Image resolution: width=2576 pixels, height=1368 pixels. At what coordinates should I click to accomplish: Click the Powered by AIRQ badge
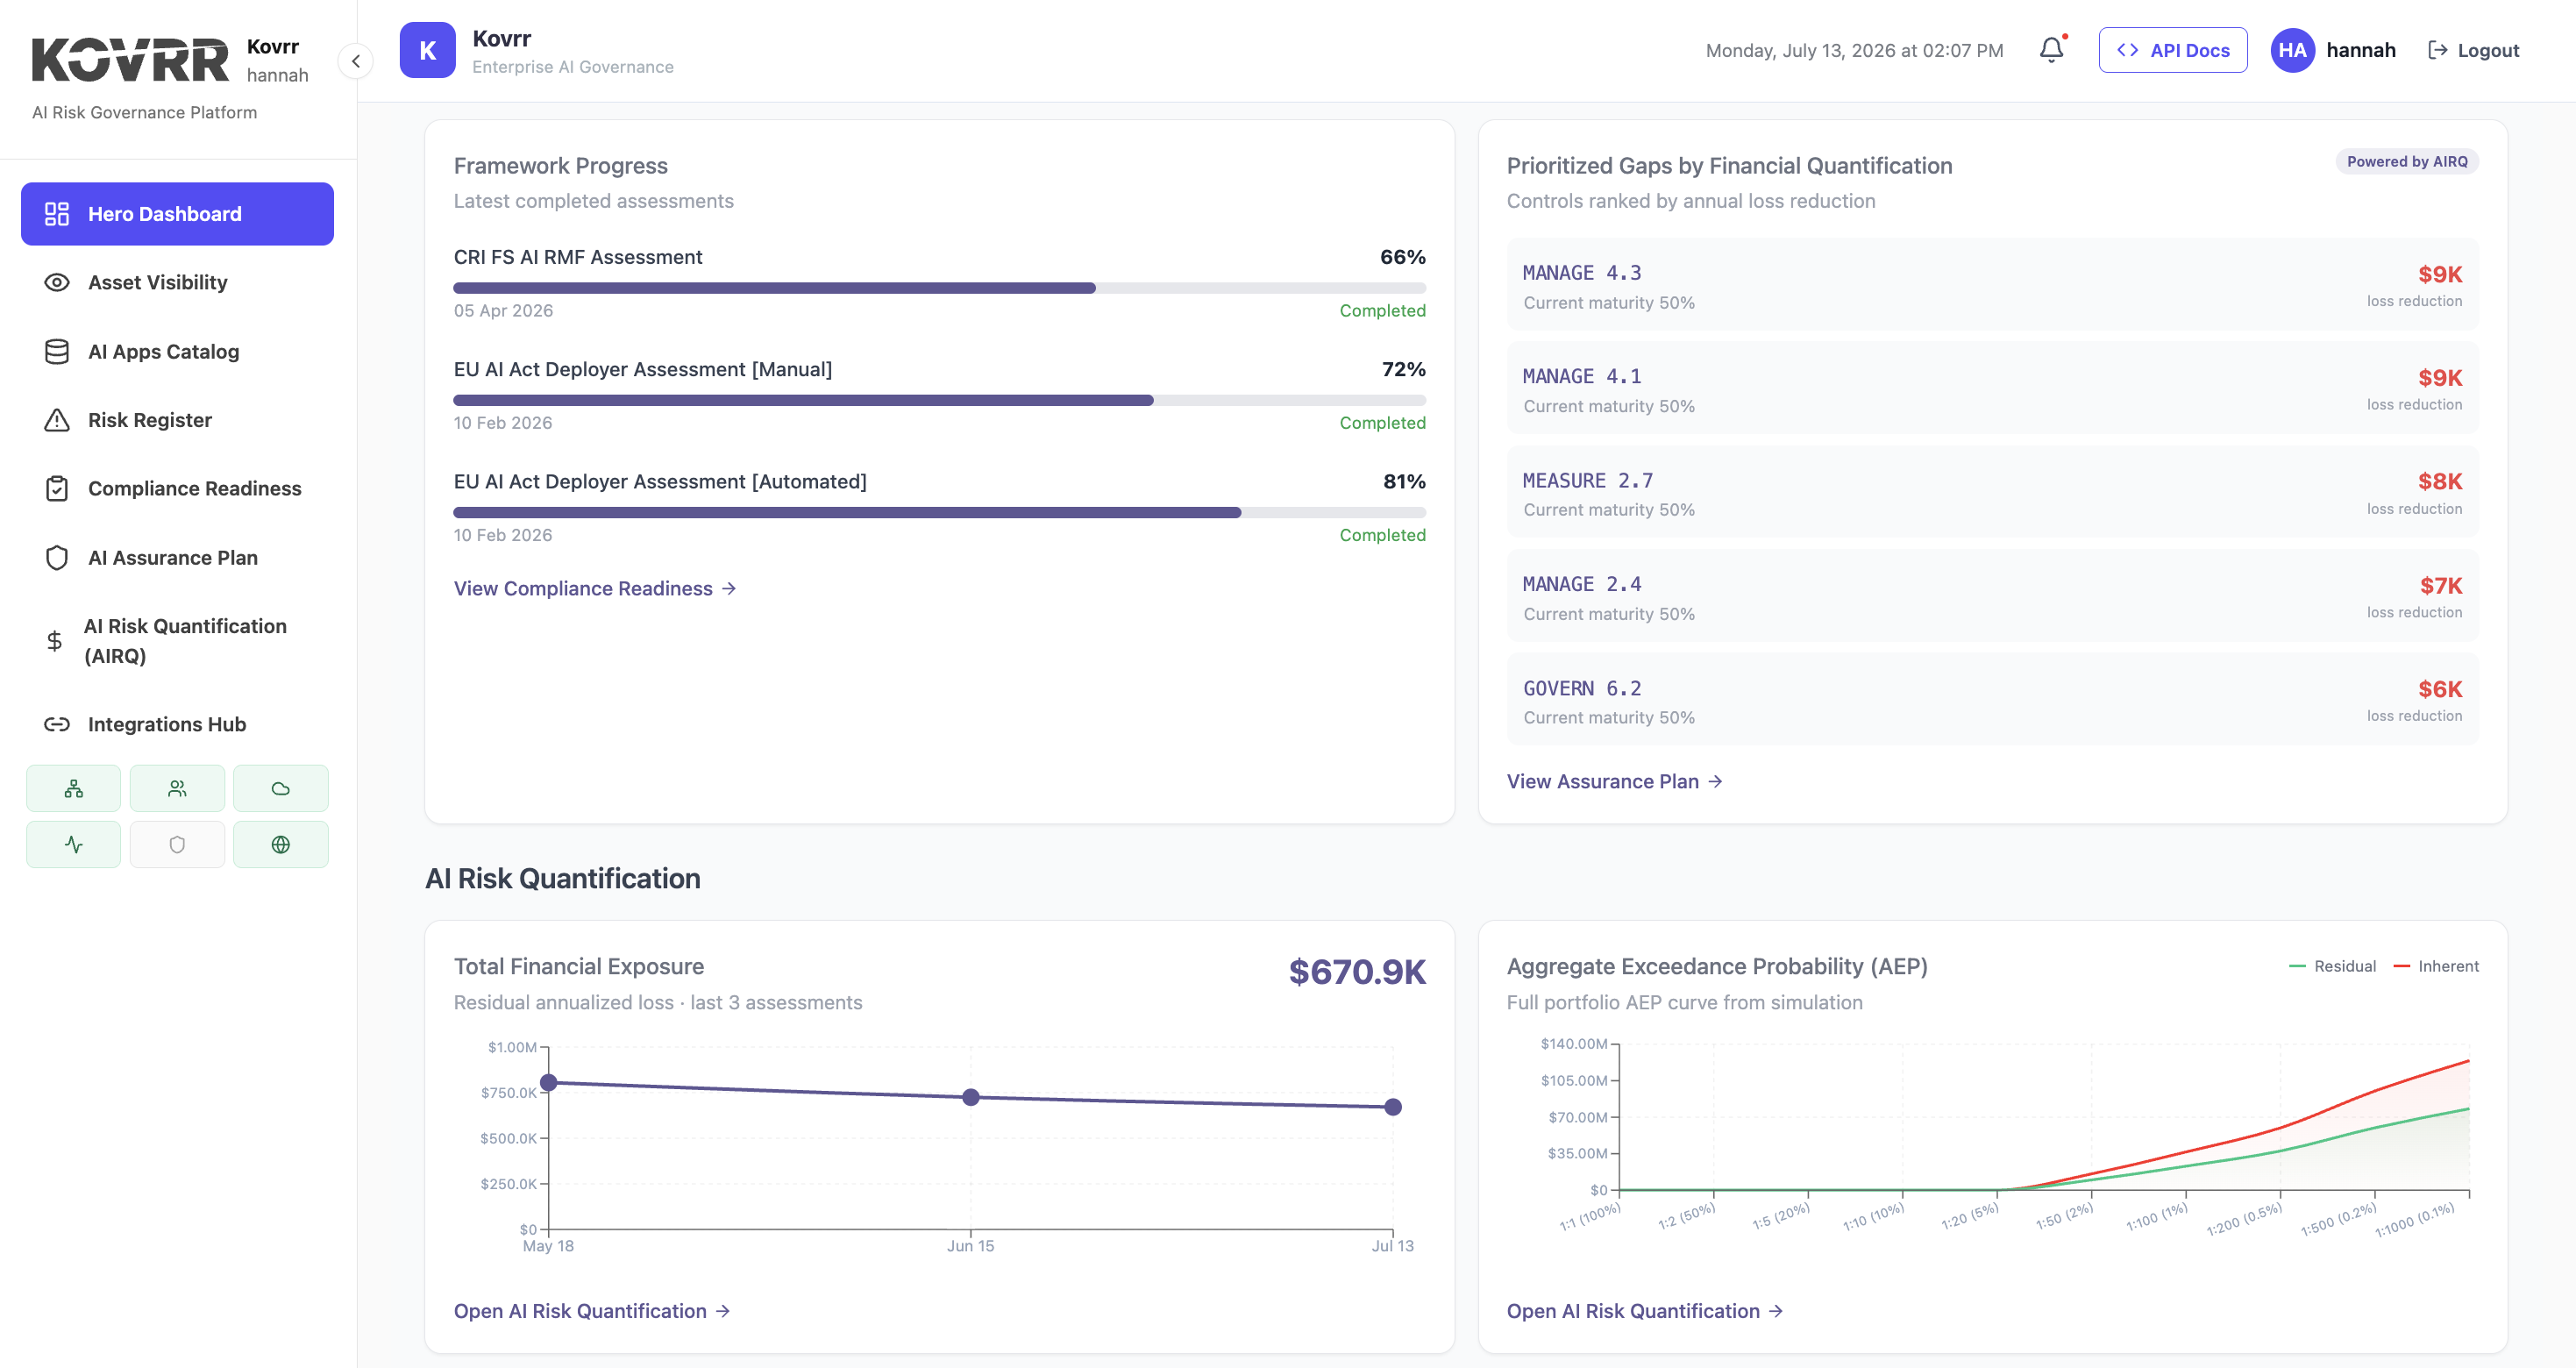click(2407, 162)
